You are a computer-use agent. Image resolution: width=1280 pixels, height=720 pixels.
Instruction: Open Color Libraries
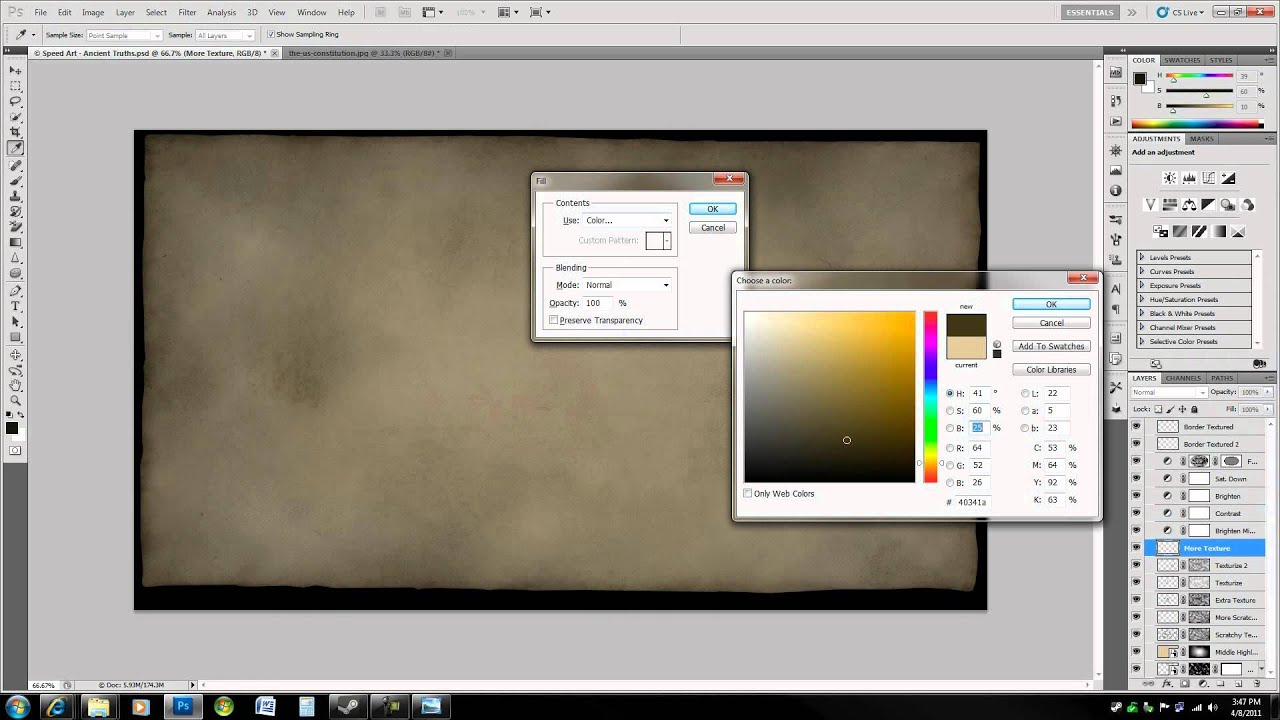(x=1051, y=370)
